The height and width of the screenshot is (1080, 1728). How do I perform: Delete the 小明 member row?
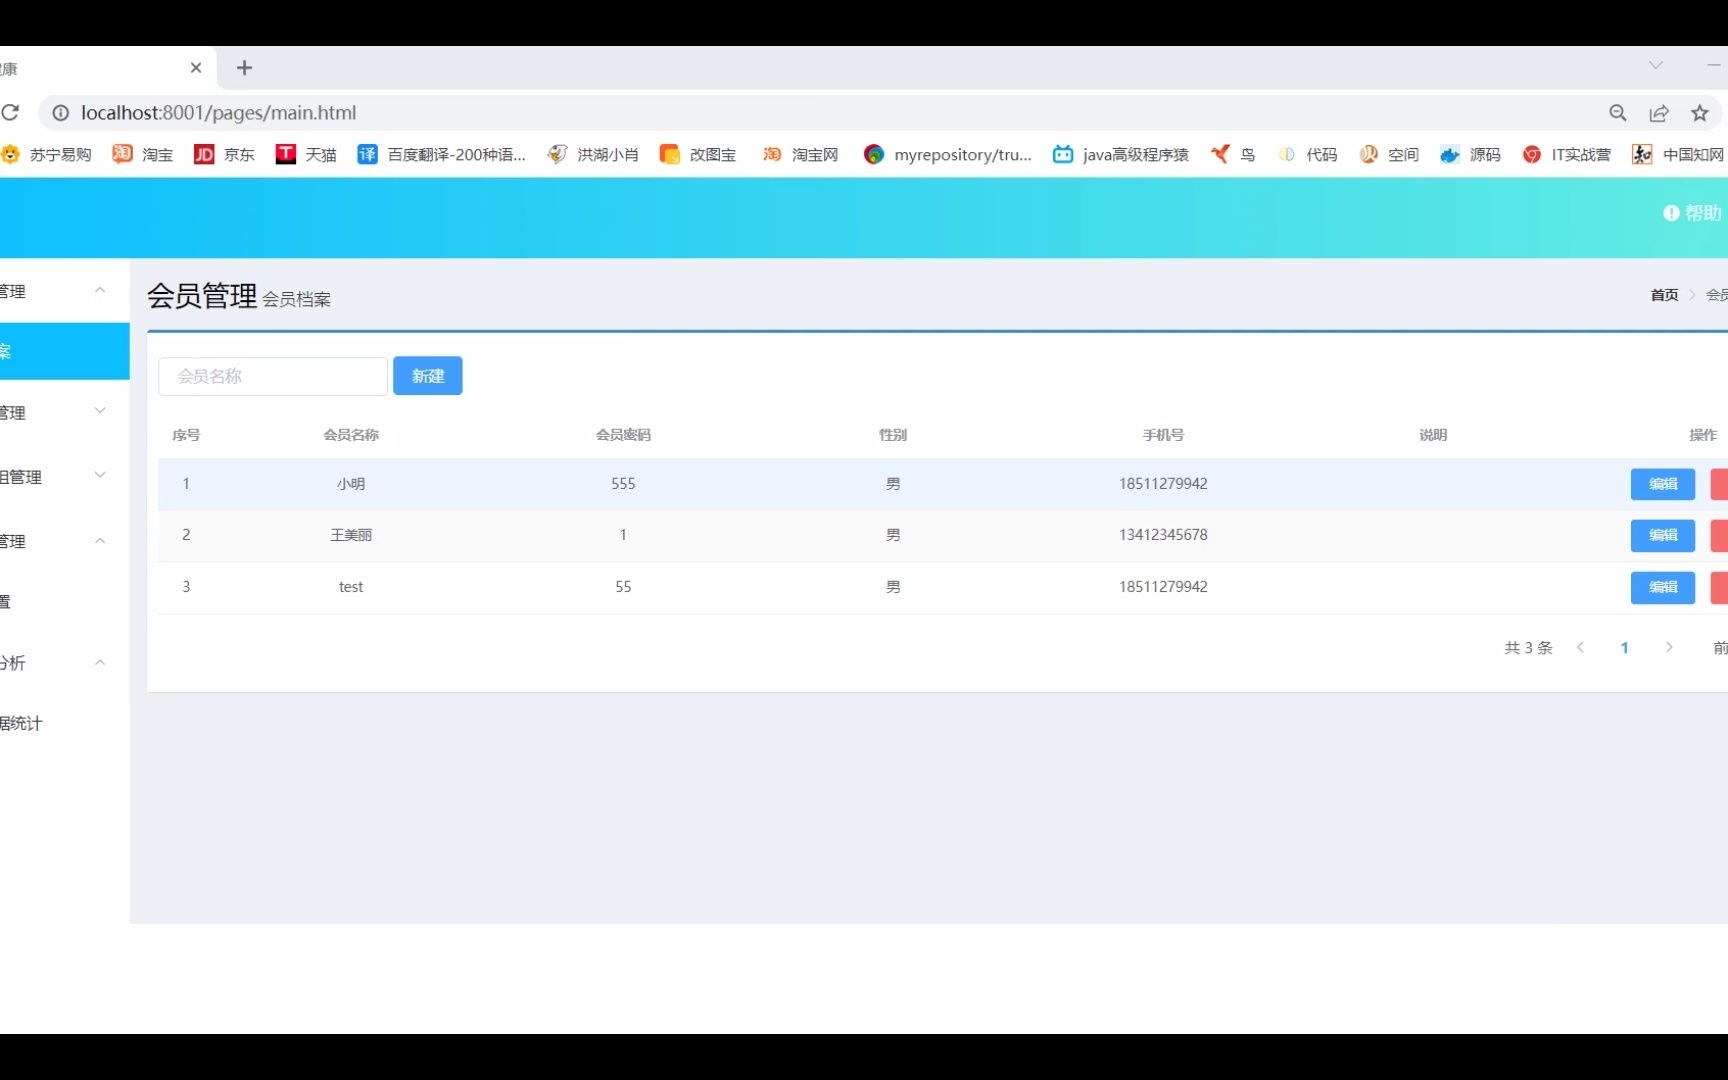click(x=1719, y=484)
